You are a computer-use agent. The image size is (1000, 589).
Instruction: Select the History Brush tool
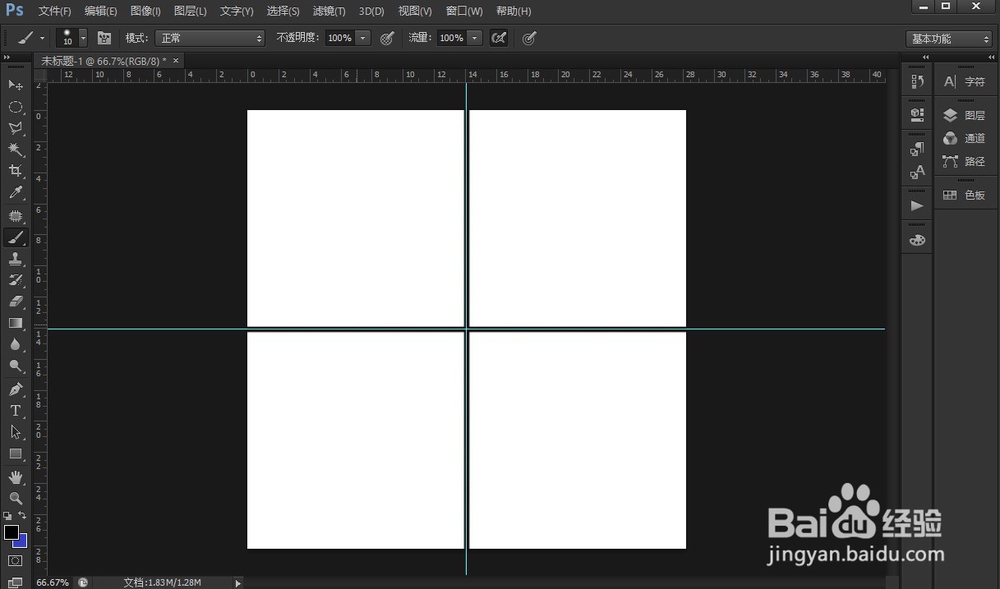pos(15,280)
